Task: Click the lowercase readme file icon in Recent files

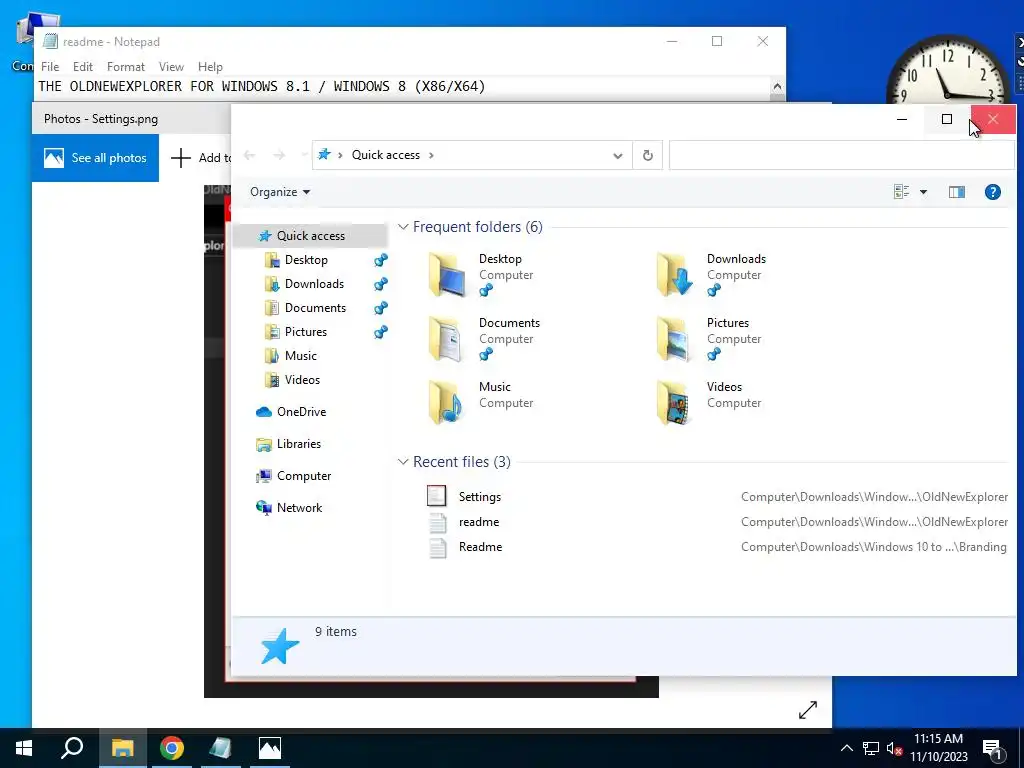Action: point(438,522)
